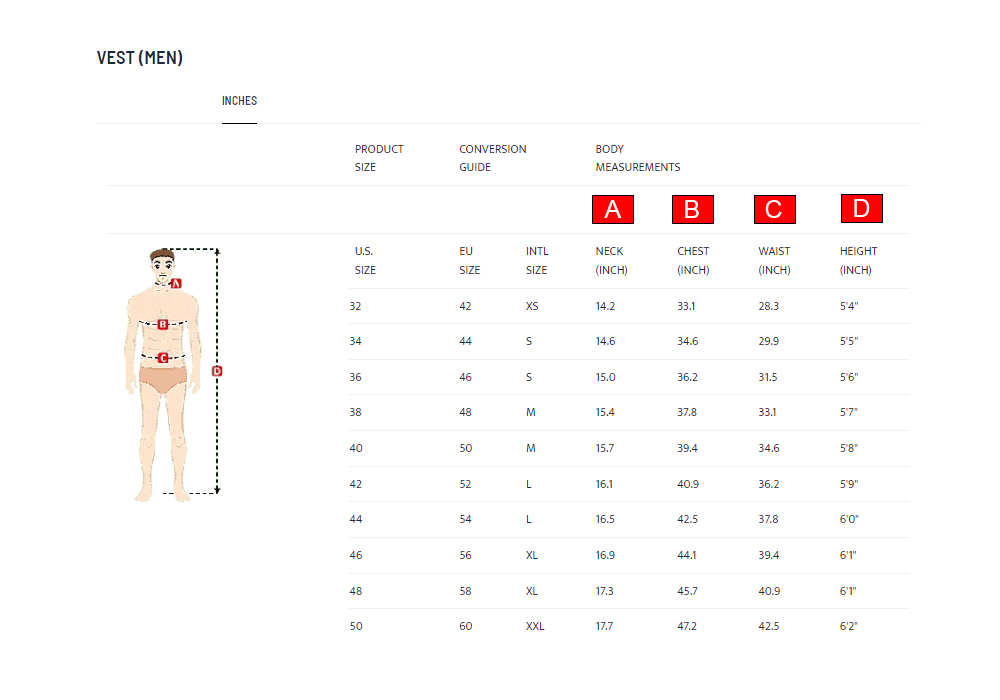1000x700 pixels.
Task: Click the CHEST (INCH) column header
Action: [x=693, y=261]
